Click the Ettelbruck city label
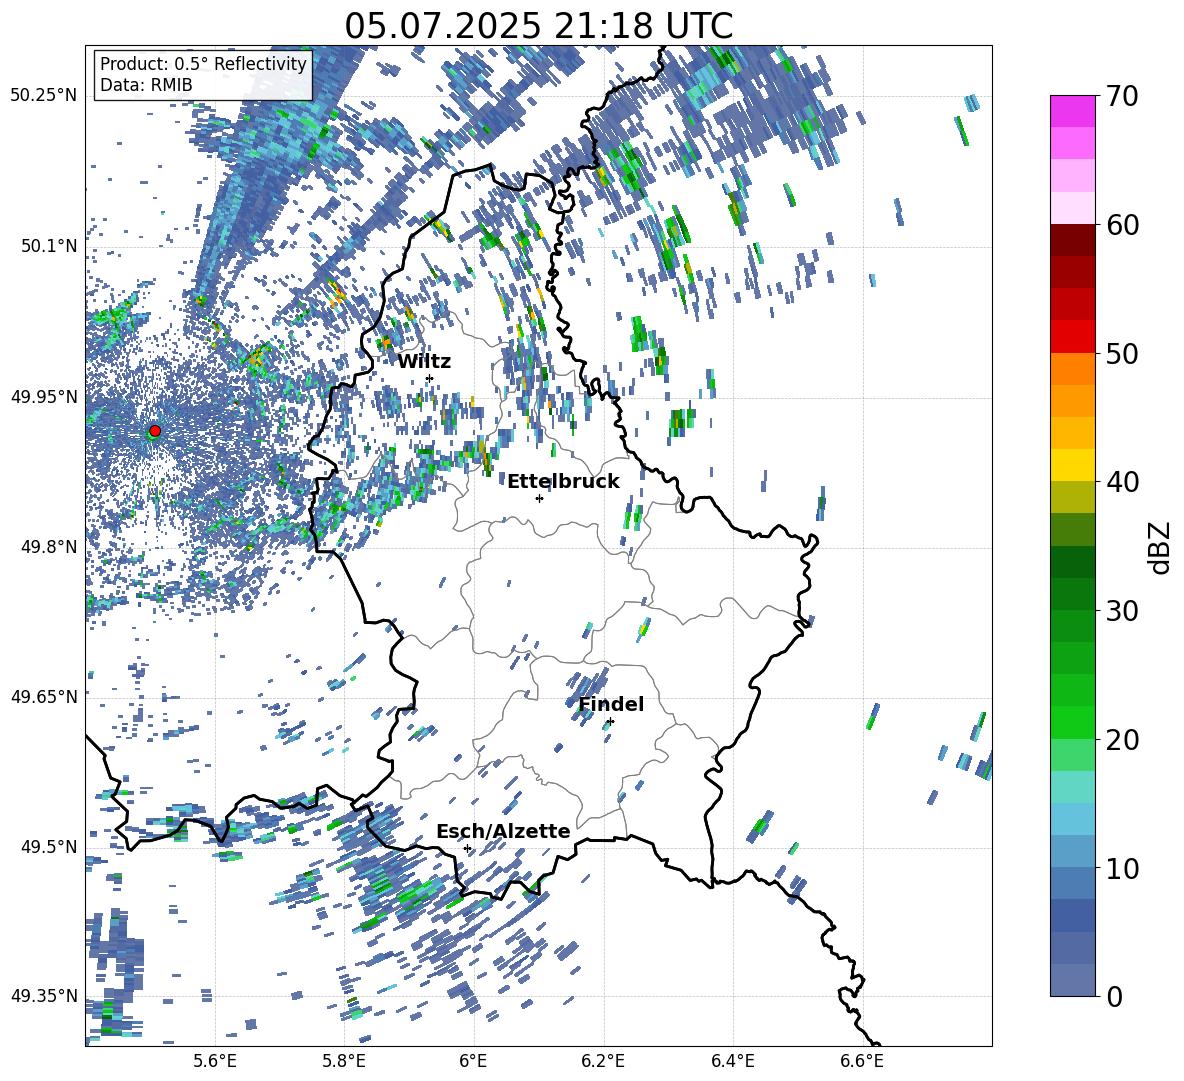The height and width of the screenshot is (1081, 1184). (x=563, y=482)
